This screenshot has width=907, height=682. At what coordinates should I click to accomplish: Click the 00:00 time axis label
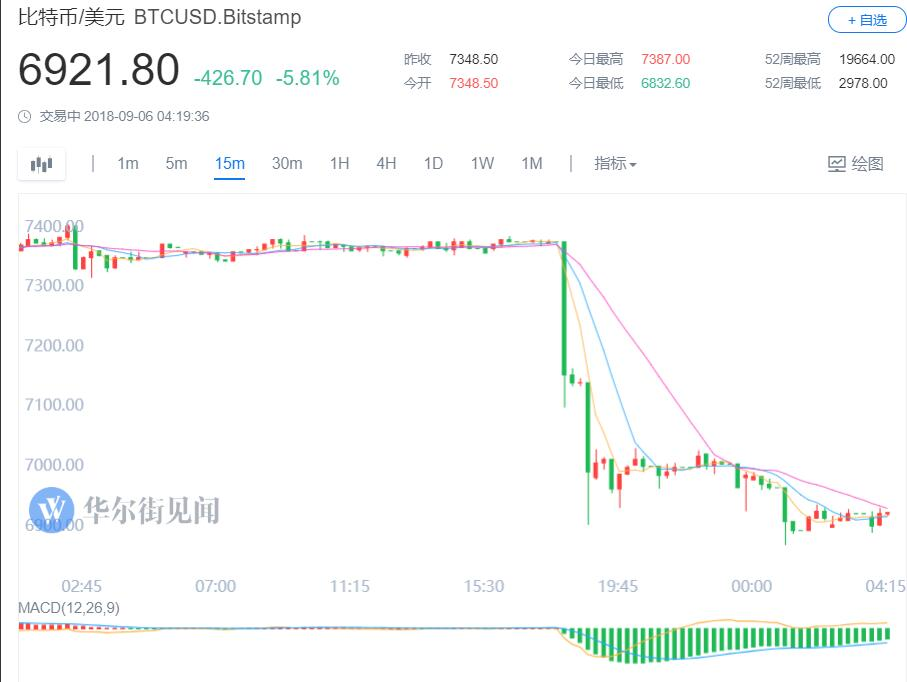751,587
